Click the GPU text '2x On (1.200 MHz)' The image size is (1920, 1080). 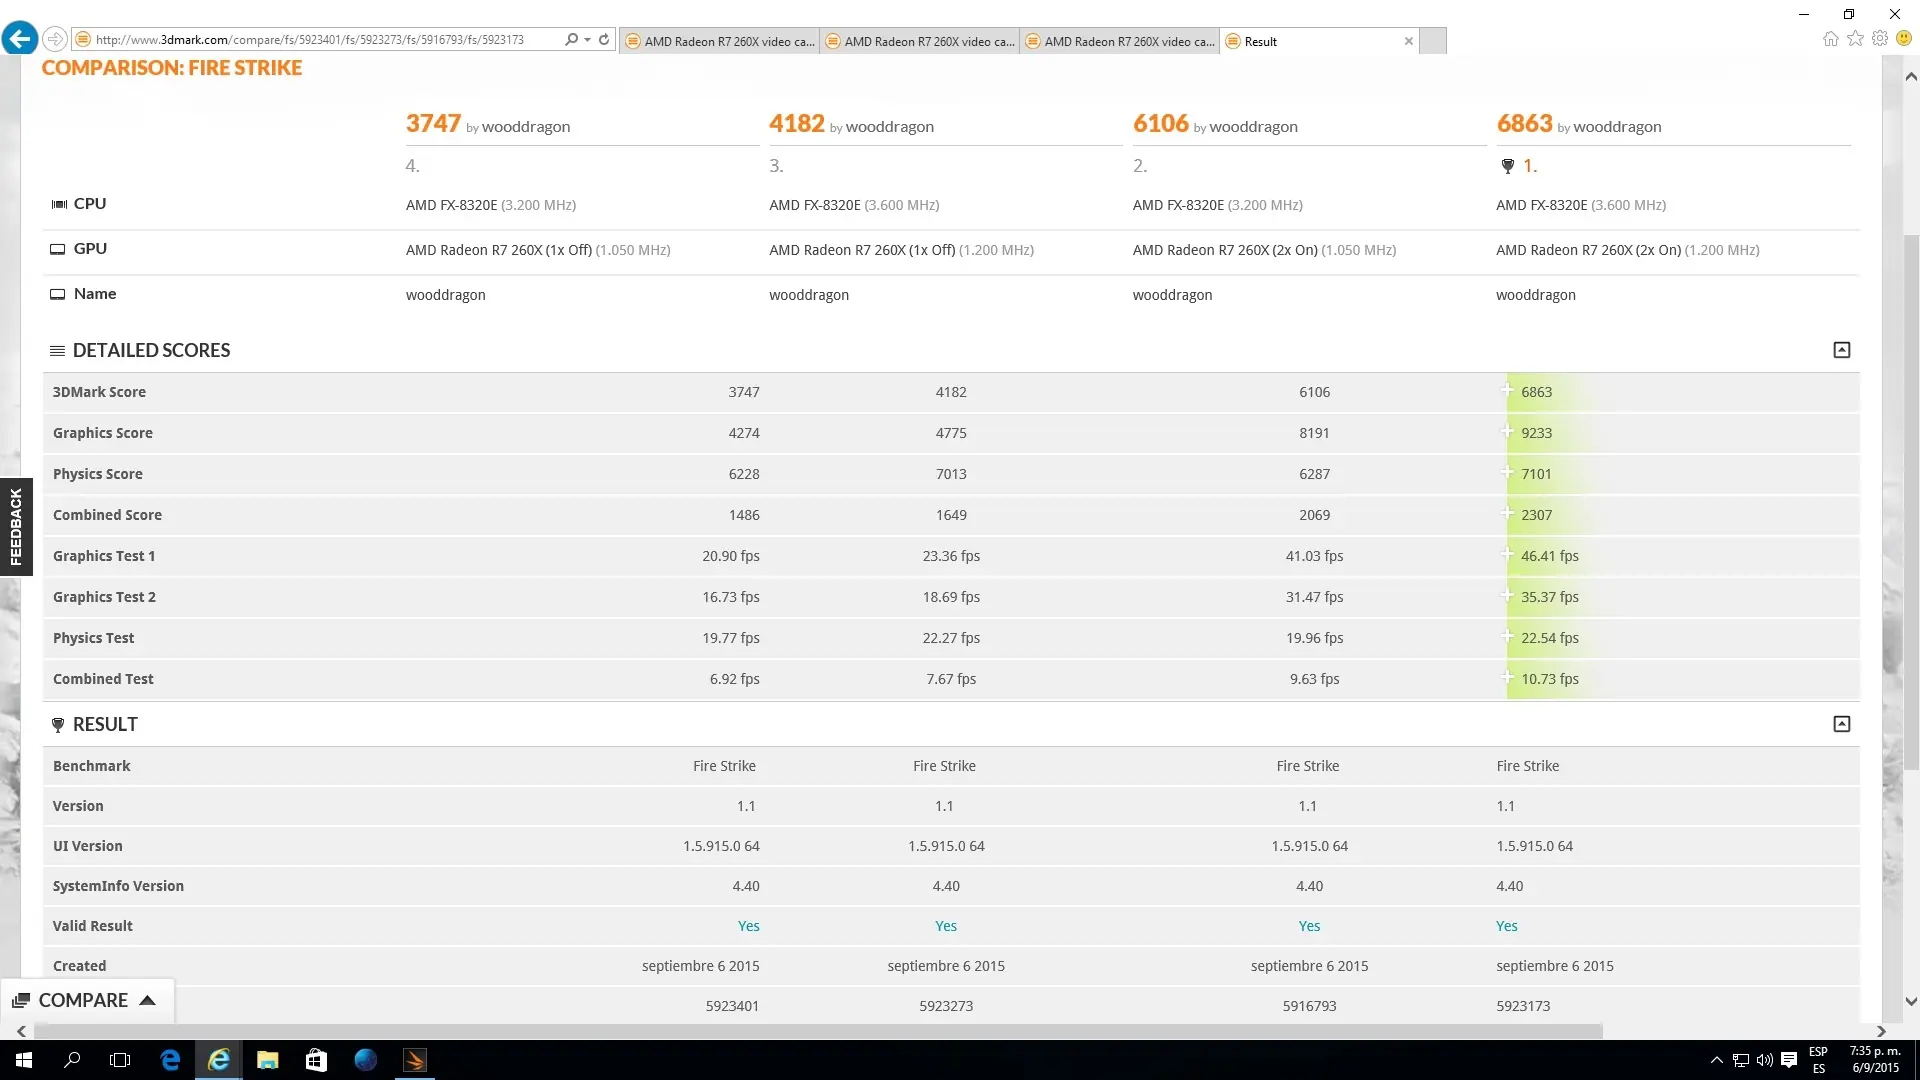click(x=1696, y=250)
